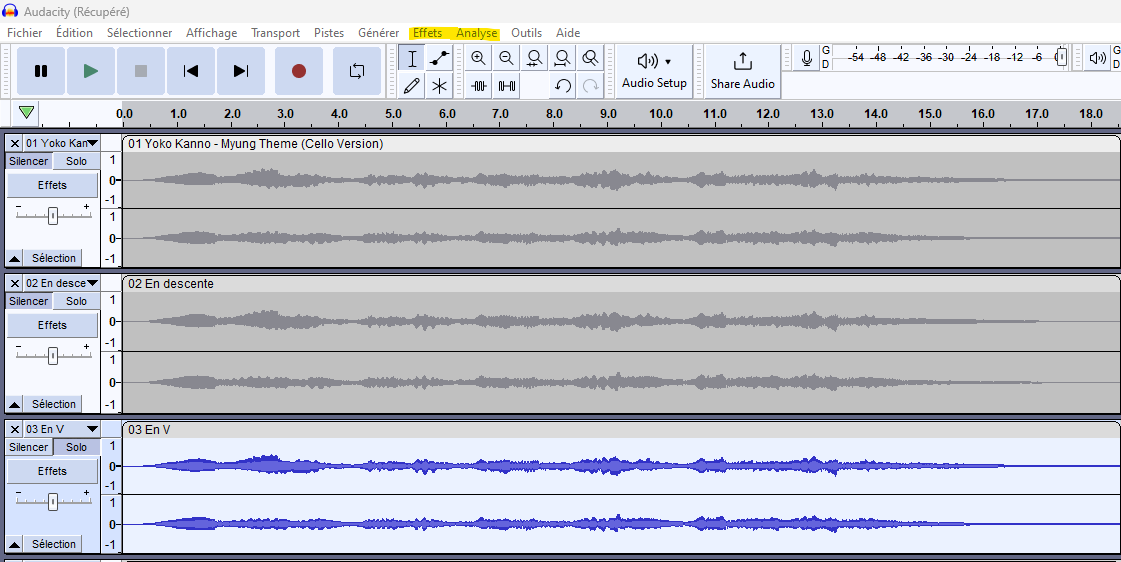This screenshot has width=1121, height=562.
Task: Click the Zoom In magnifier
Action: click(x=479, y=58)
